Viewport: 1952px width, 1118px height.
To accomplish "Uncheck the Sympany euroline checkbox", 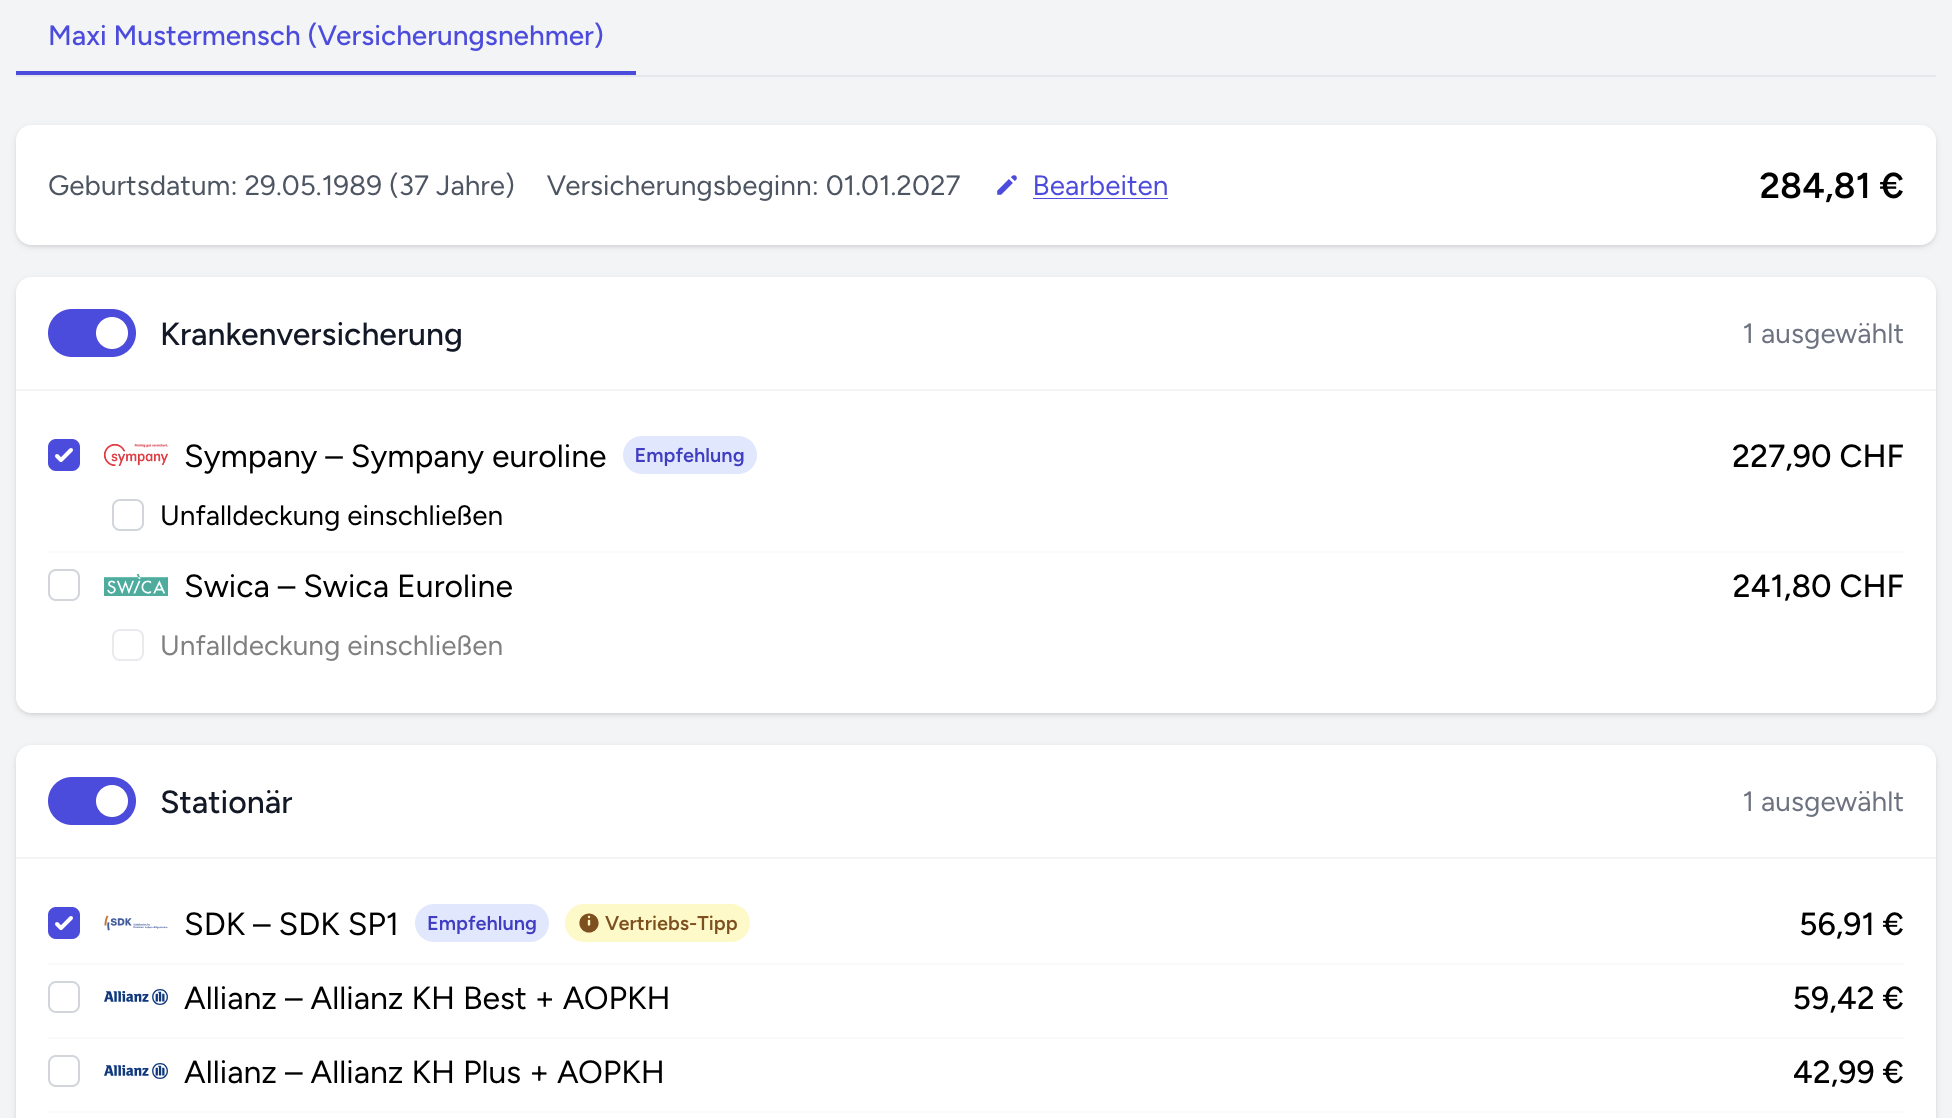I will pyautogui.click(x=64, y=455).
